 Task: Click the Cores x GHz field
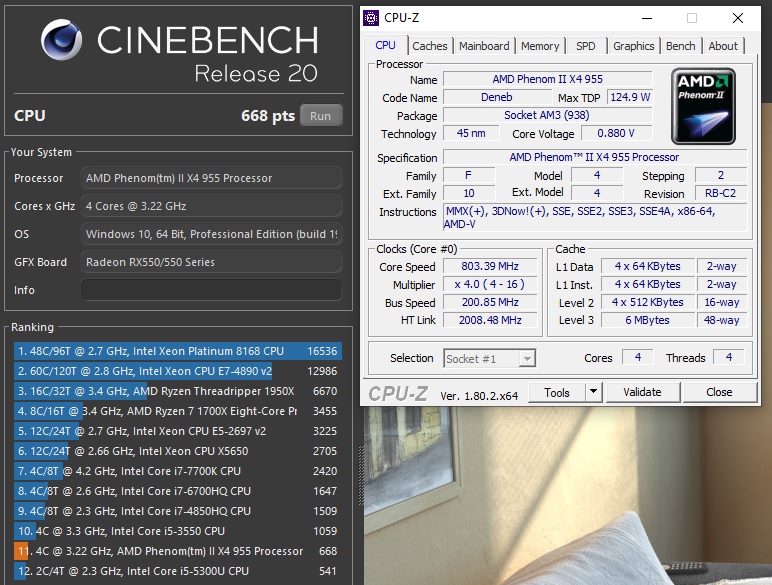(x=211, y=206)
